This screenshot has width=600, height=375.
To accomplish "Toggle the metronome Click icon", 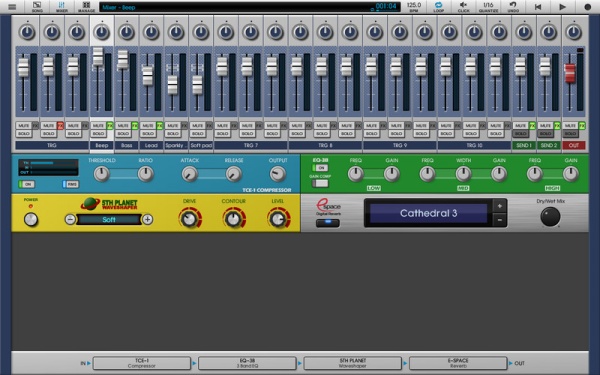I will point(463,7).
